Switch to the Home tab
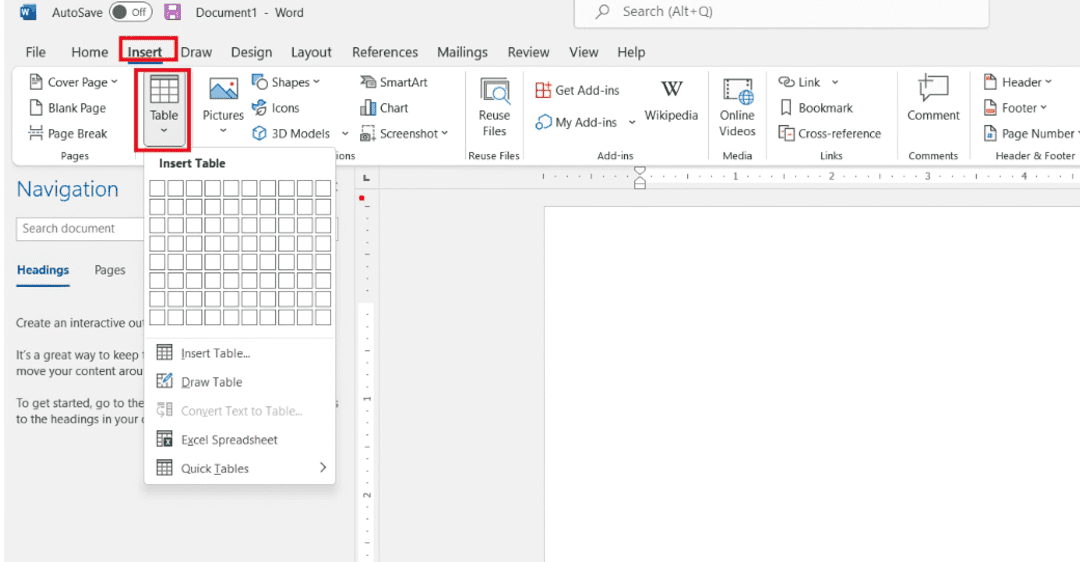The image size is (1080, 562). pyautogui.click(x=90, y=52)
